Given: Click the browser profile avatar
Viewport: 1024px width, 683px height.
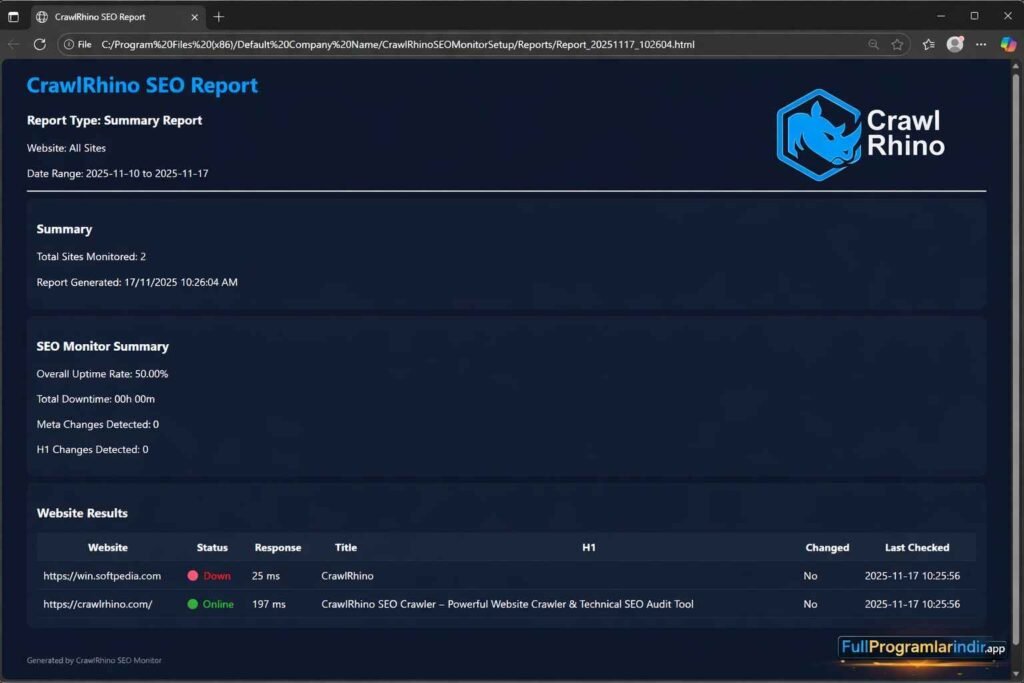Looking at the screenshot, I should pos(954,44).
